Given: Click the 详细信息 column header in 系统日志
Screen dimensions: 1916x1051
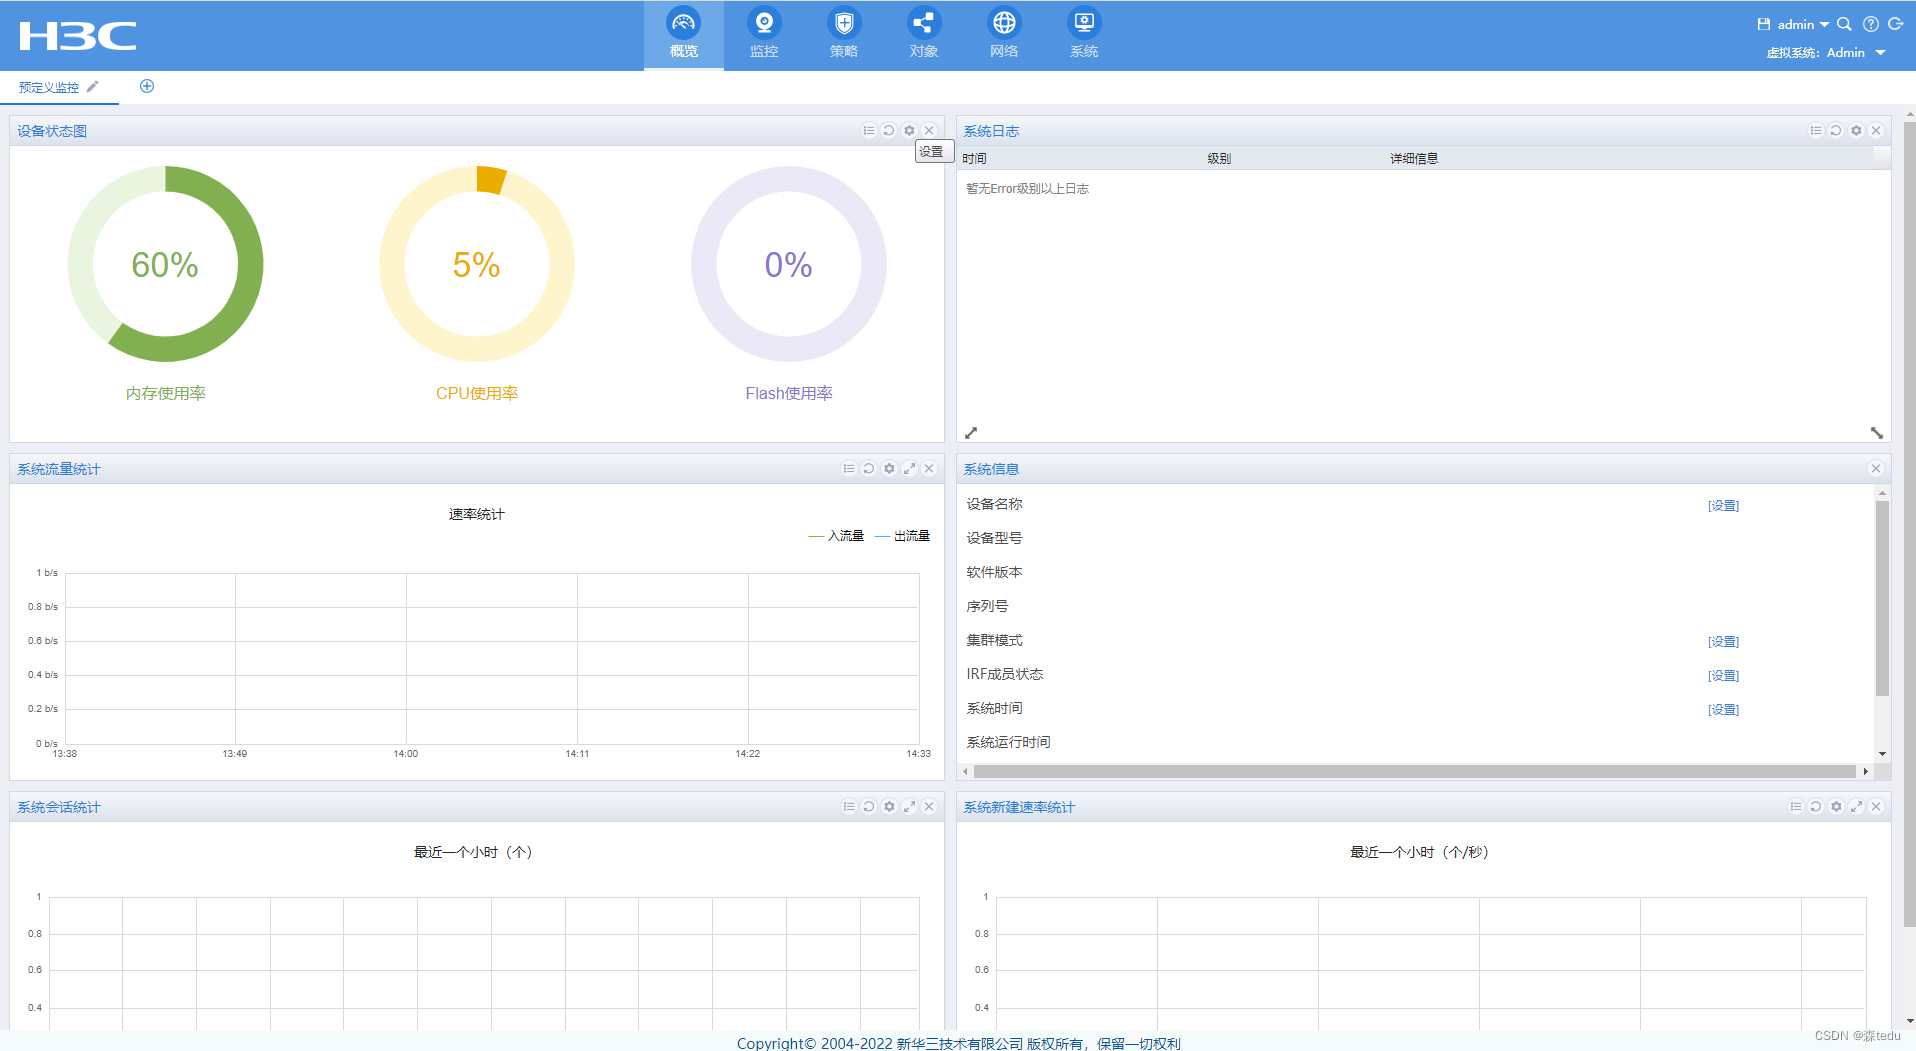Looking at the screenshot, I should (1414, 158).
